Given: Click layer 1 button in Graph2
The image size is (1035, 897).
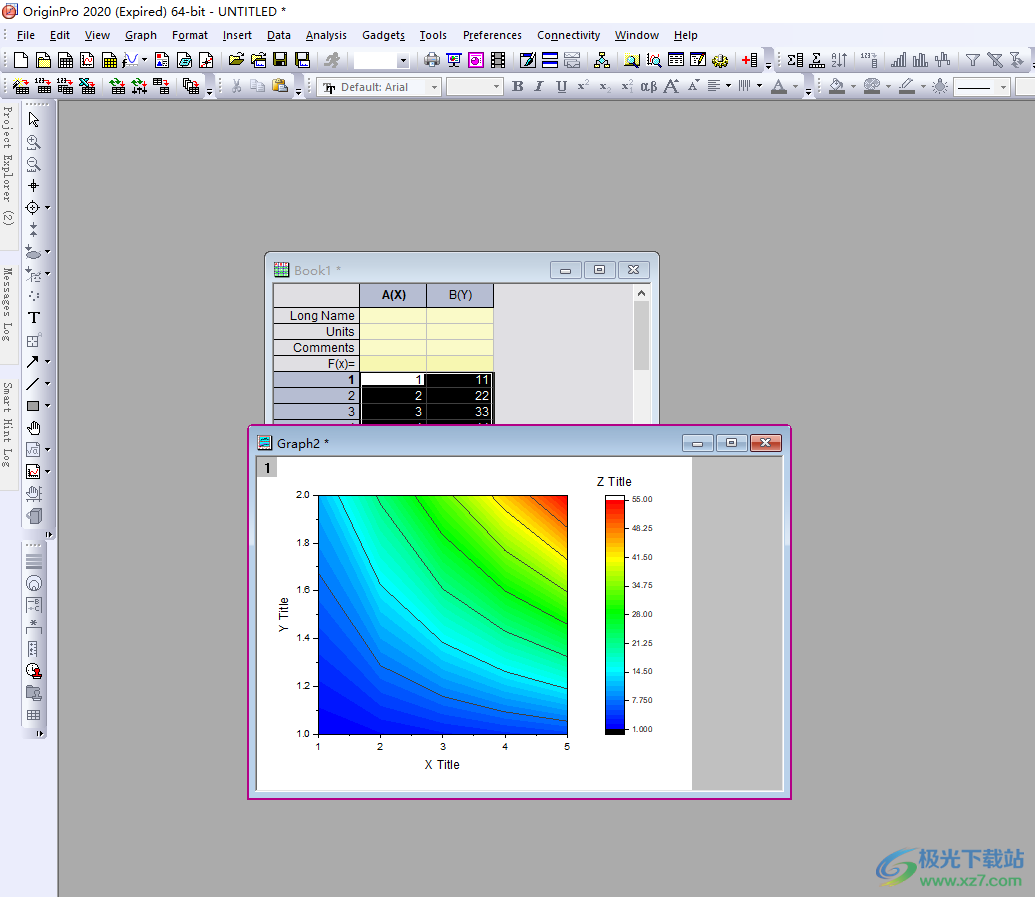Looking at the screenshot, I should click(x=267, y=467).
